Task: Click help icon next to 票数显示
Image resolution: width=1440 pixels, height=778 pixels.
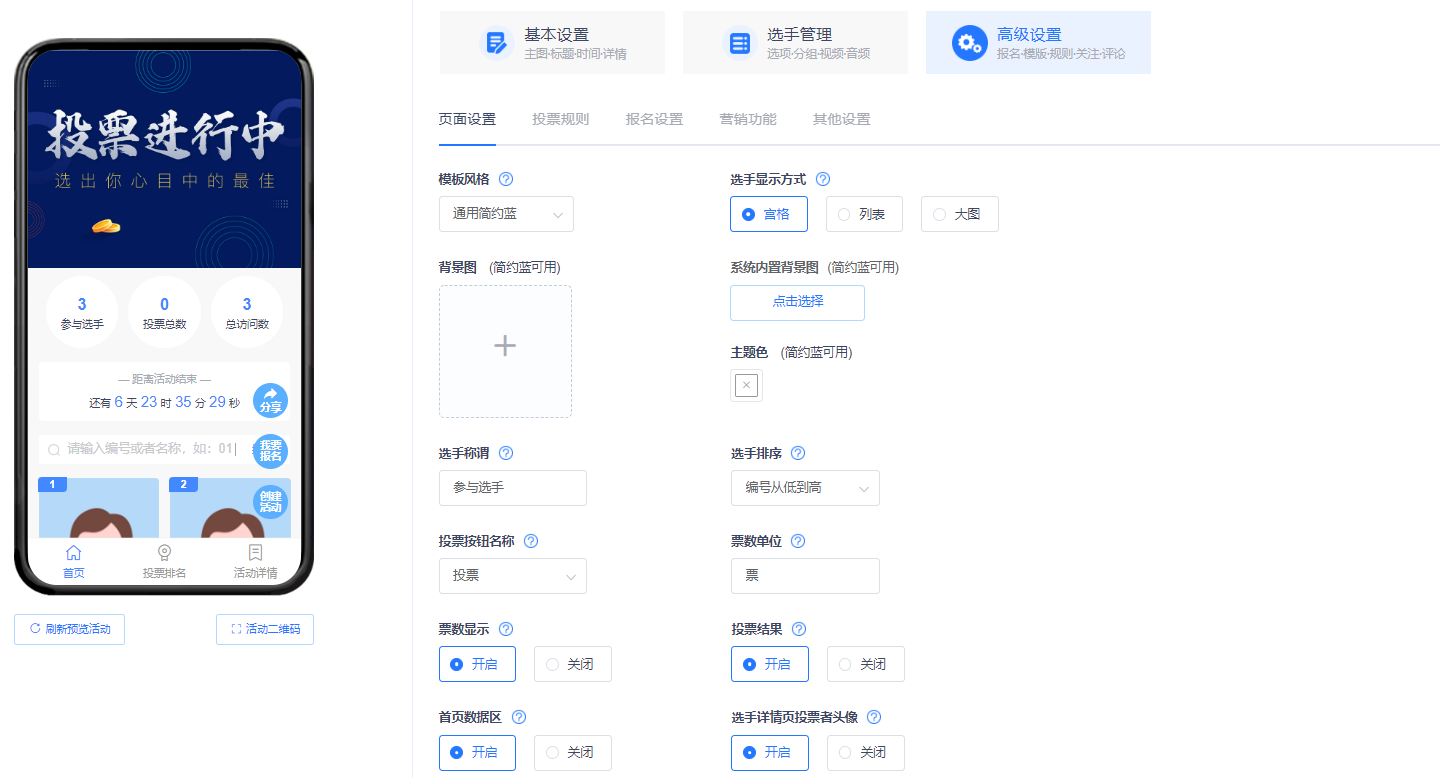Action: coord(506,629)
